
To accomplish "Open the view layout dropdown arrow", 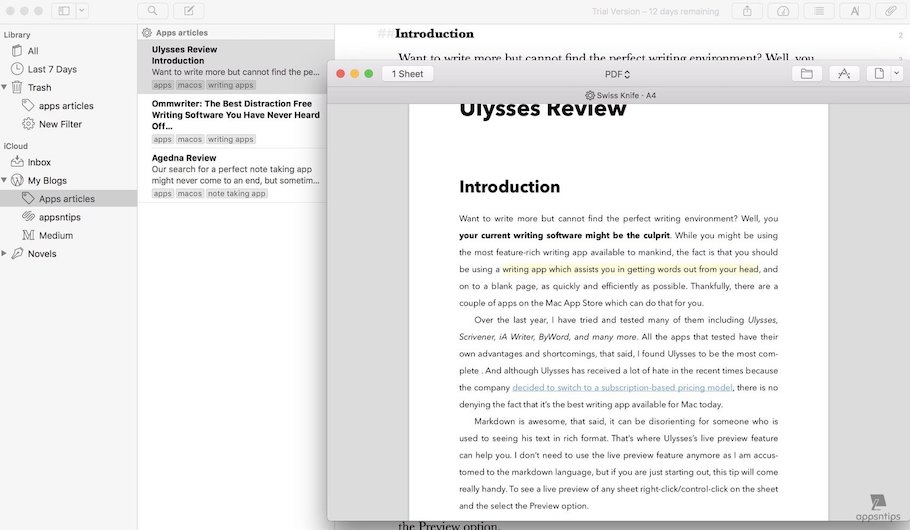I will coord(82,11).
